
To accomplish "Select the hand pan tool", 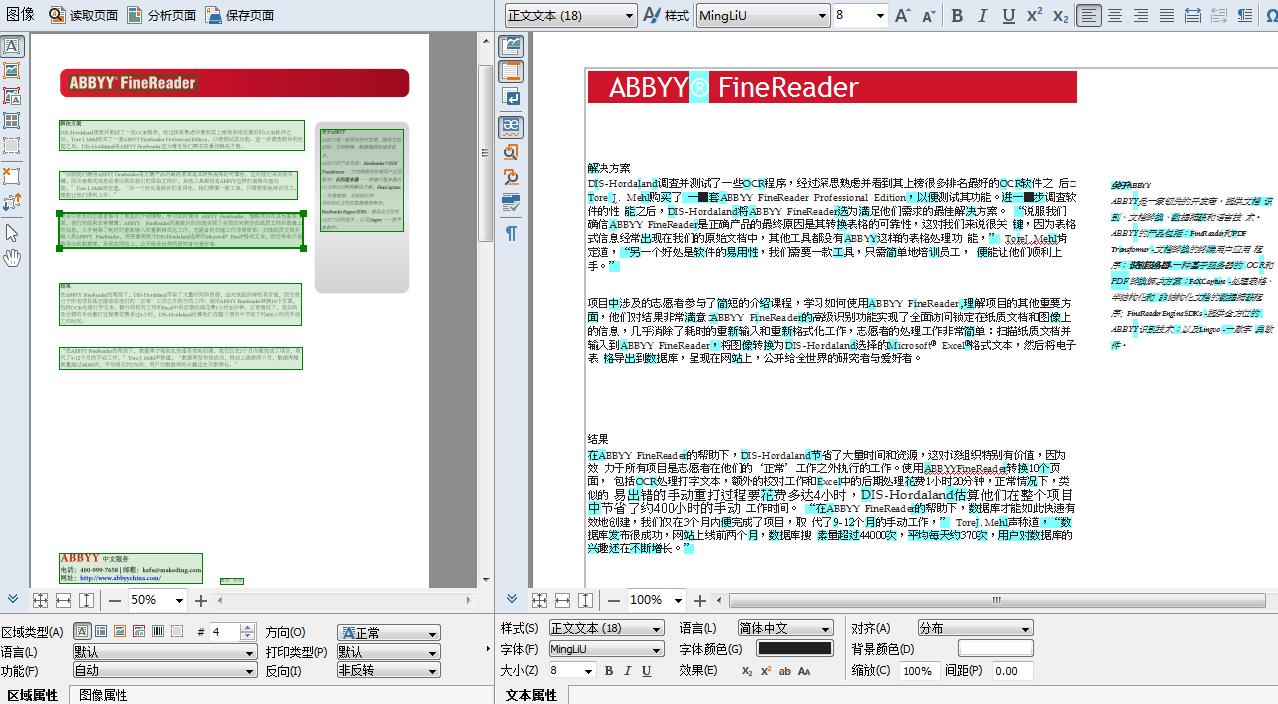I will (x=14, y=259).
